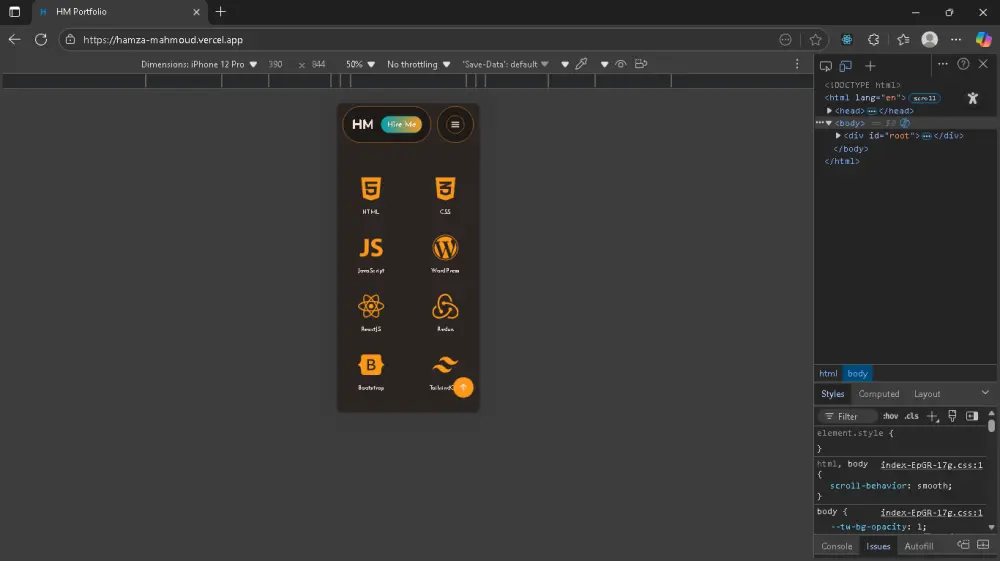1000x561 pixels.
Task: Click the Redux logo icon
Action: 445,307
